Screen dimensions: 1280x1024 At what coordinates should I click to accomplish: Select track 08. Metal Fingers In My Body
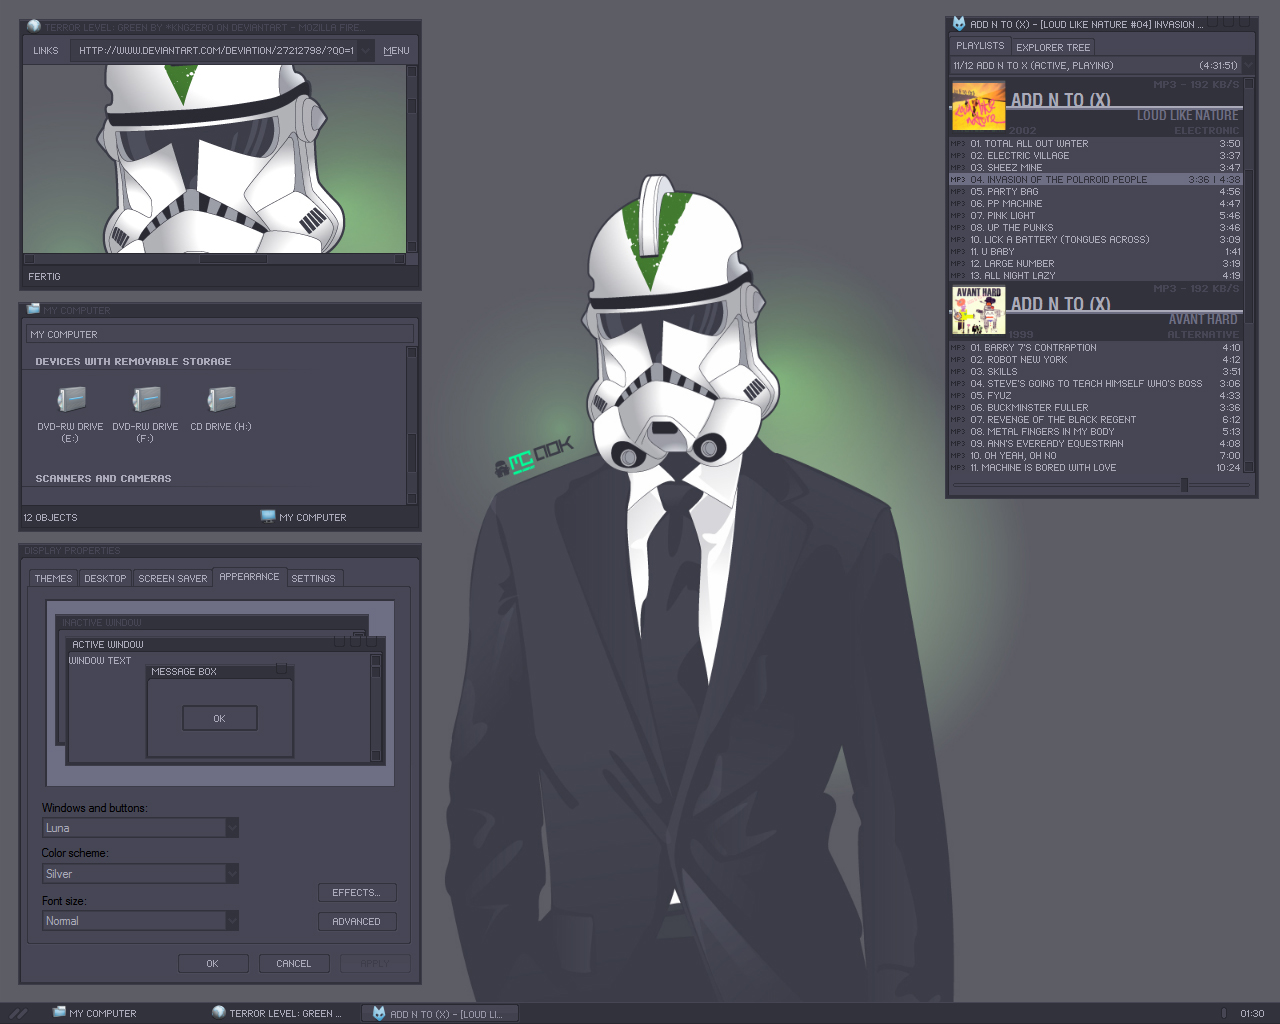click(x=1095, y=432)
